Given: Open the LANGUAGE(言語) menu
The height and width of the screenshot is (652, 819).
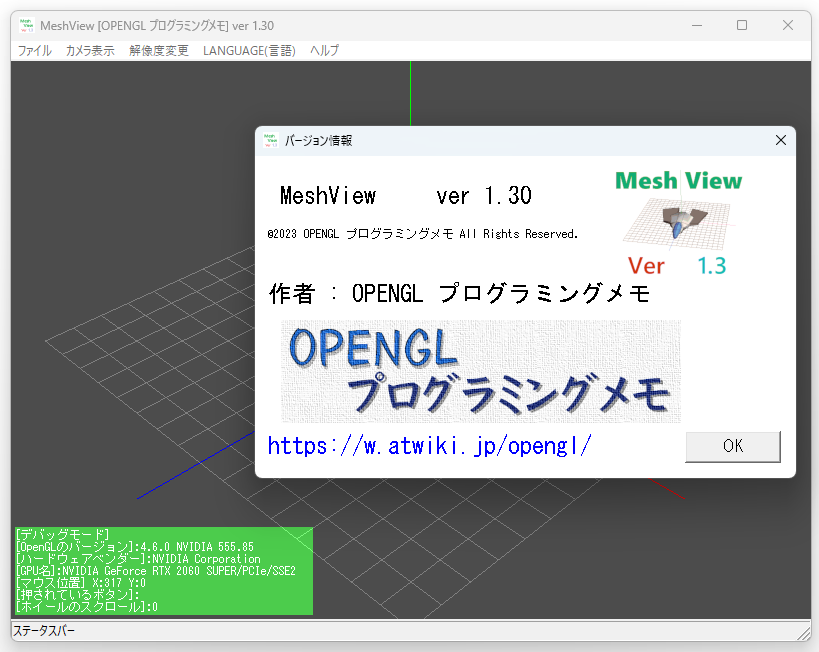Looking at the screenshot, I should coord(249,51).
